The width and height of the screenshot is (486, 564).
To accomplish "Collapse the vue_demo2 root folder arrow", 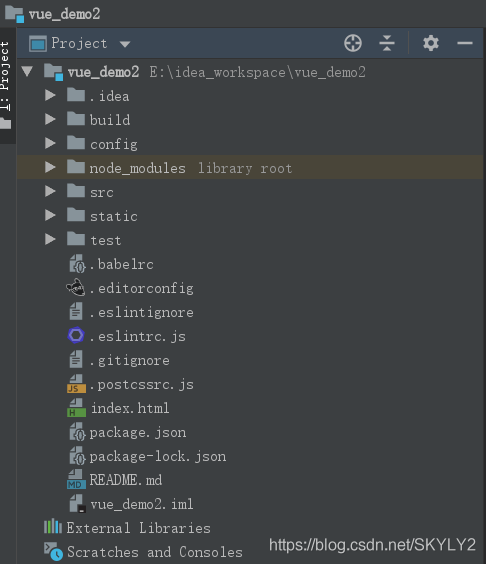I will [x=27, y=71].
